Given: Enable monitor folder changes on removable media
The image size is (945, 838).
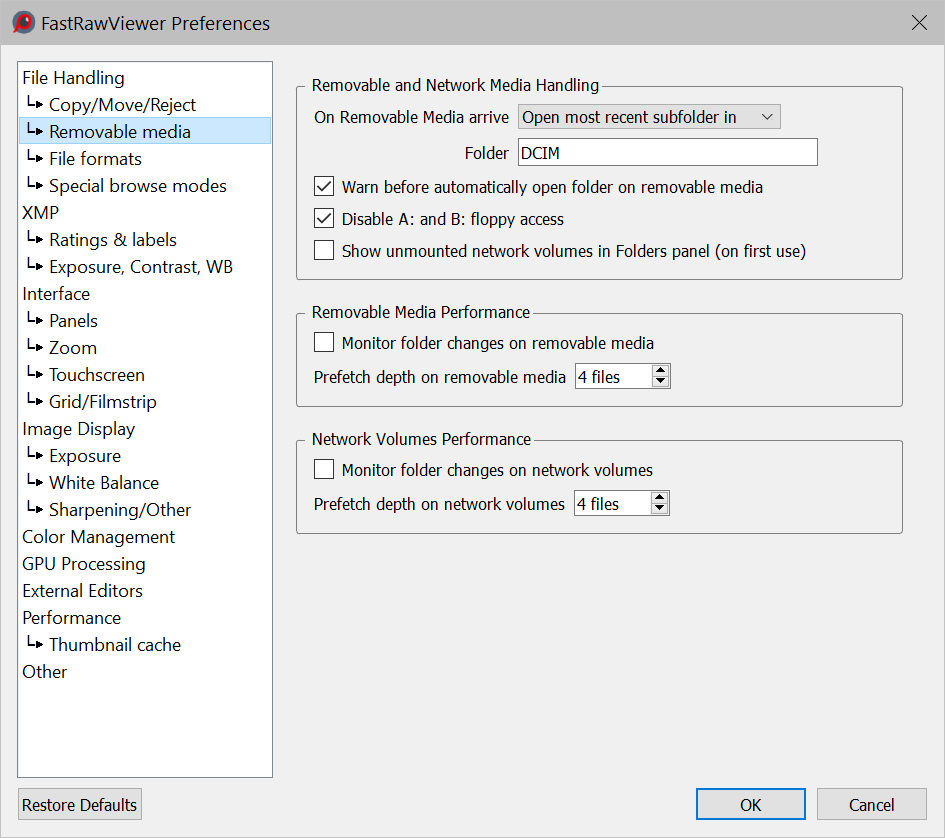Looking at the screenshot, I should pos(324,343).
